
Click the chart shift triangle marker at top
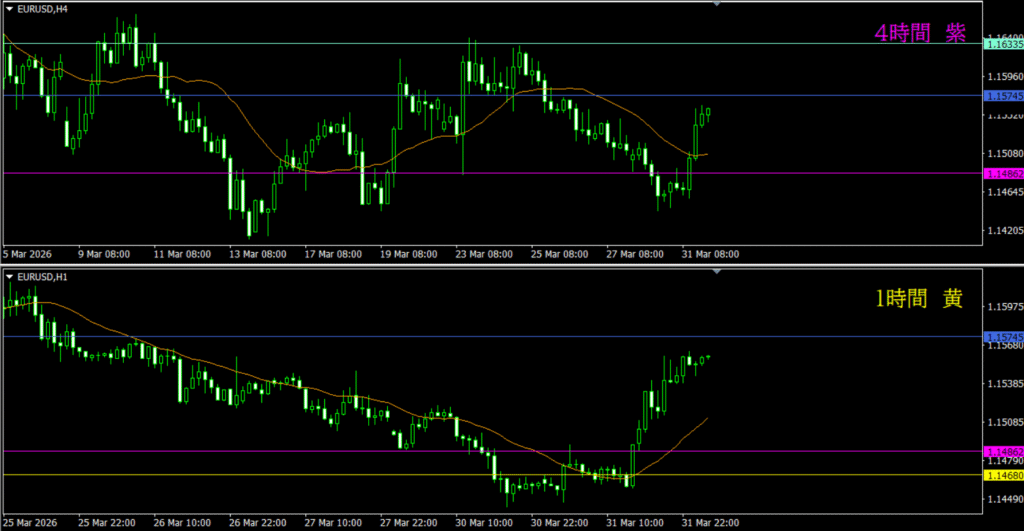point(716,4)
